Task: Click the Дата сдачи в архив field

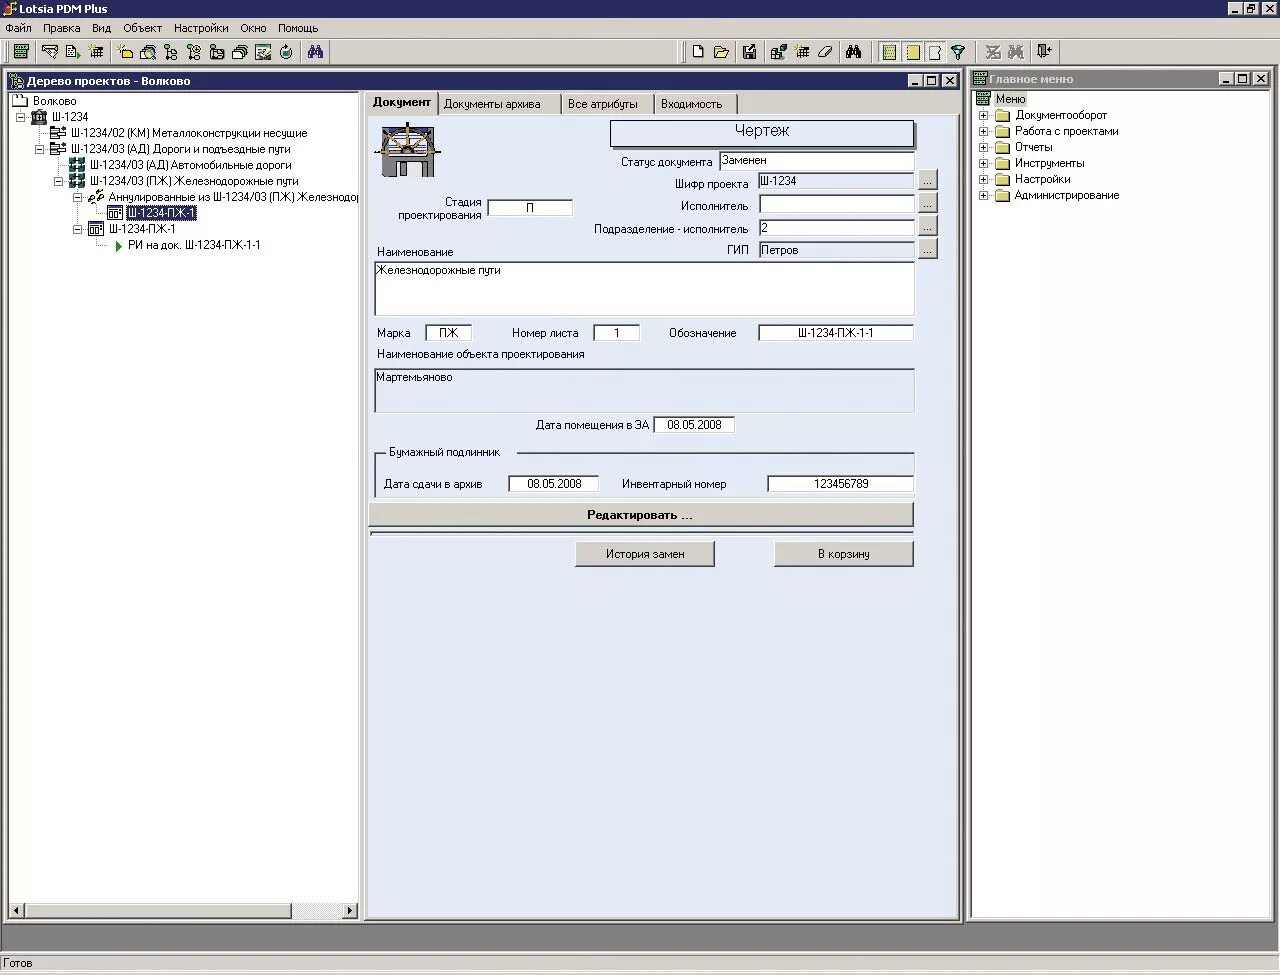Action: coord(554,484)
